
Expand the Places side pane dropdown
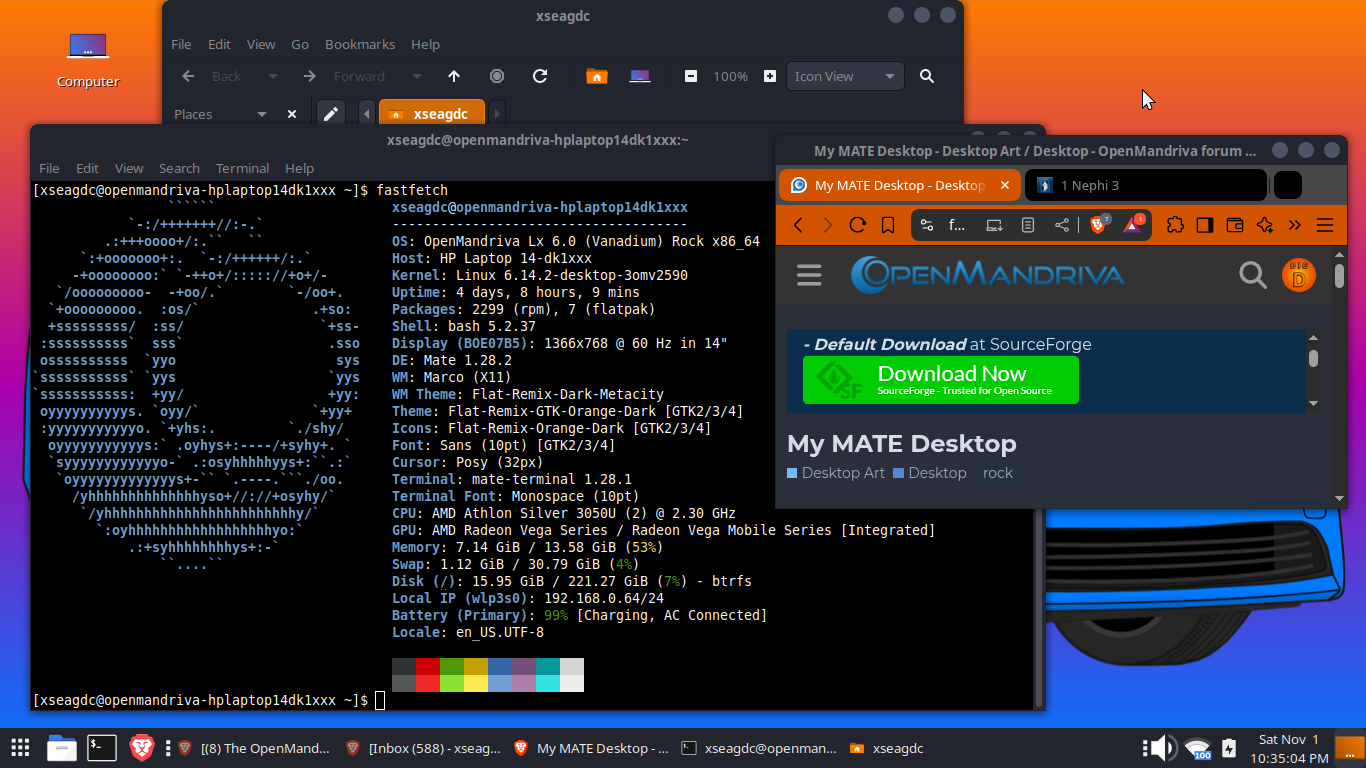261,114
